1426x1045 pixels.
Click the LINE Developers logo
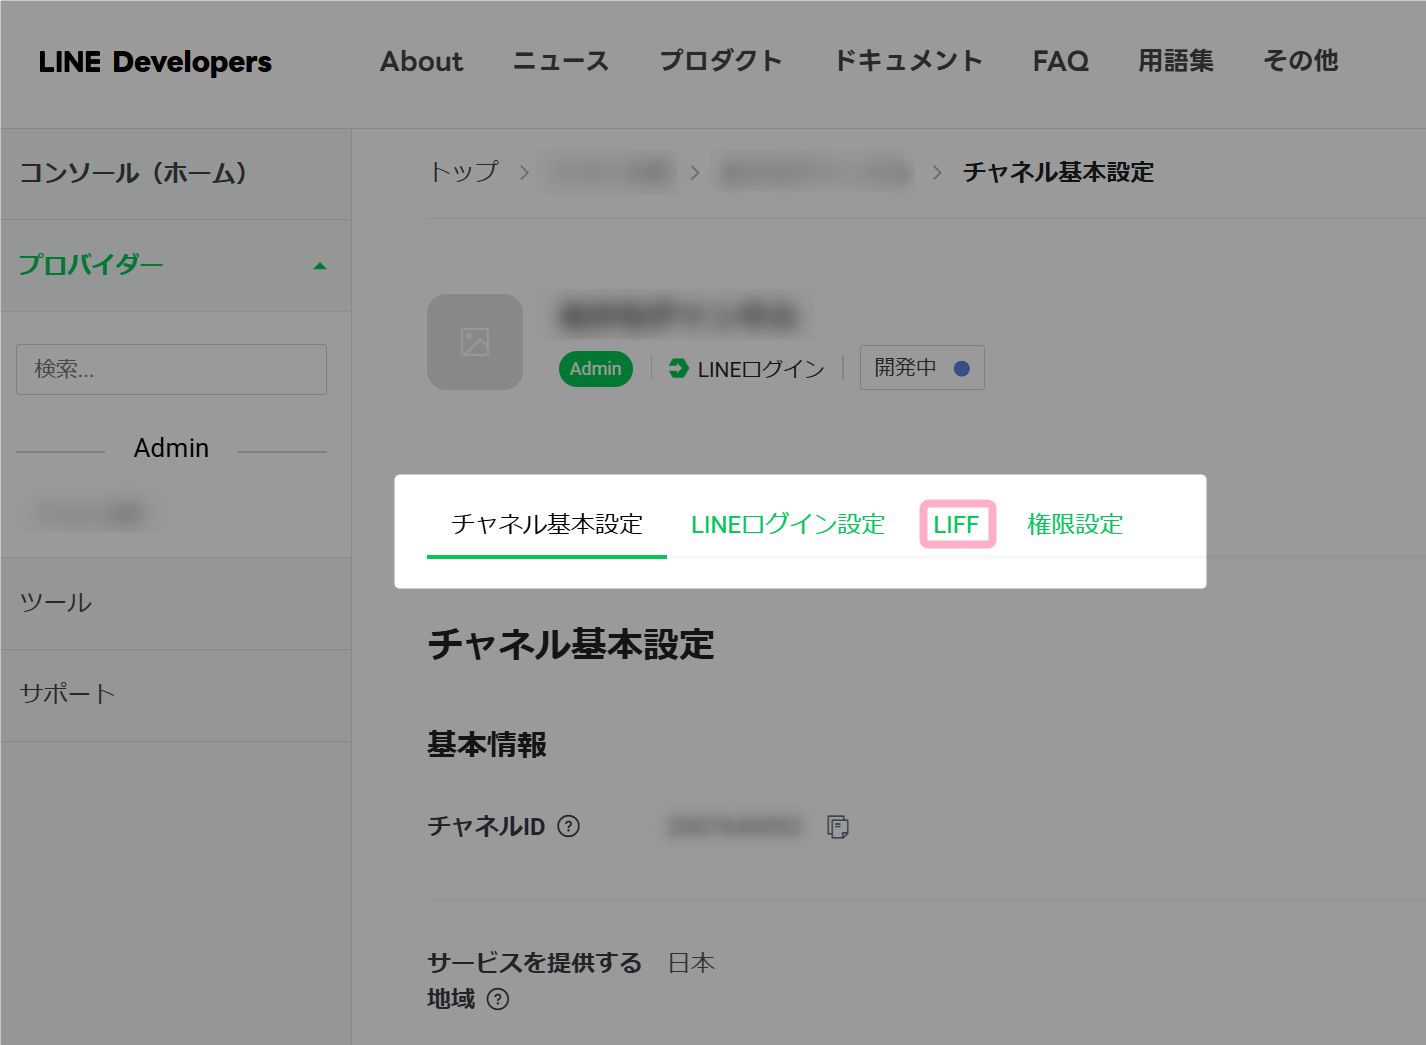tap(155, 62)
